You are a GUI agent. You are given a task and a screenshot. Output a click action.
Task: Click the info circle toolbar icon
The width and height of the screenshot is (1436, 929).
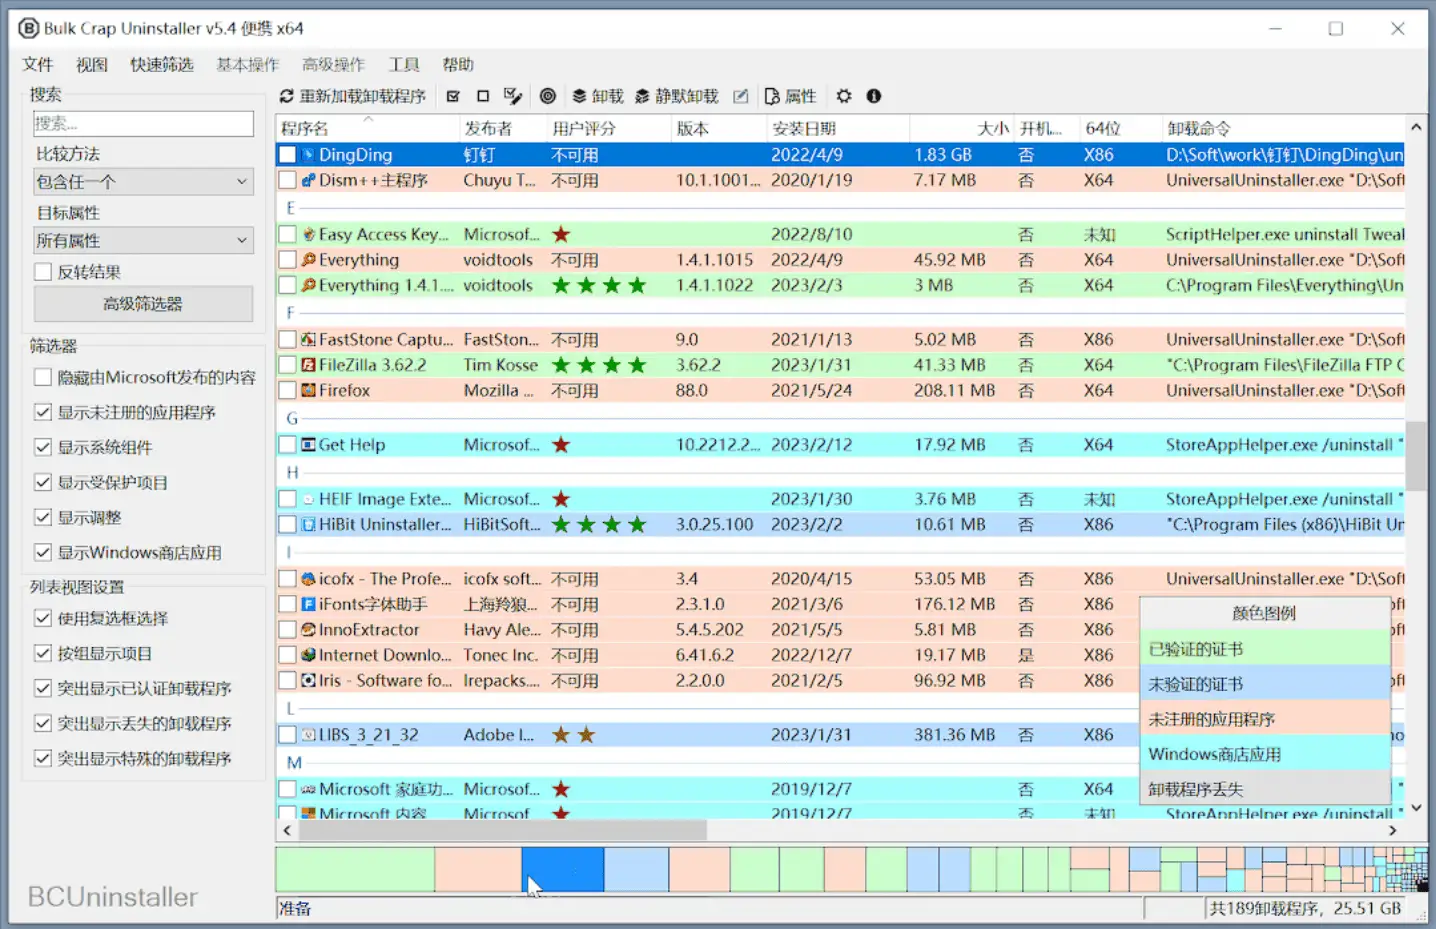[x=874, y=96]
